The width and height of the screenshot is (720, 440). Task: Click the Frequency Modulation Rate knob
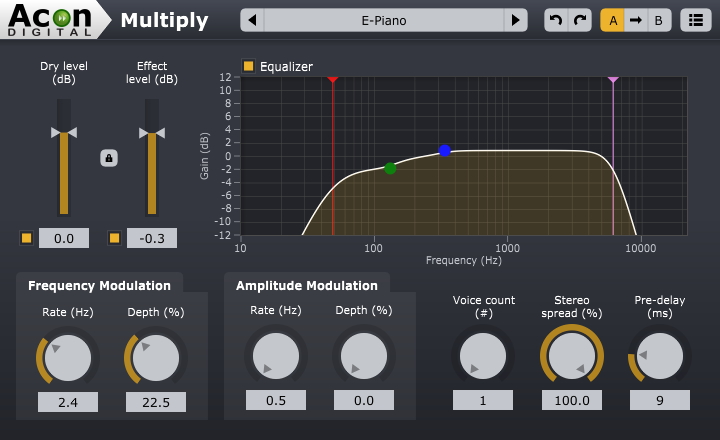click(68, 358)
